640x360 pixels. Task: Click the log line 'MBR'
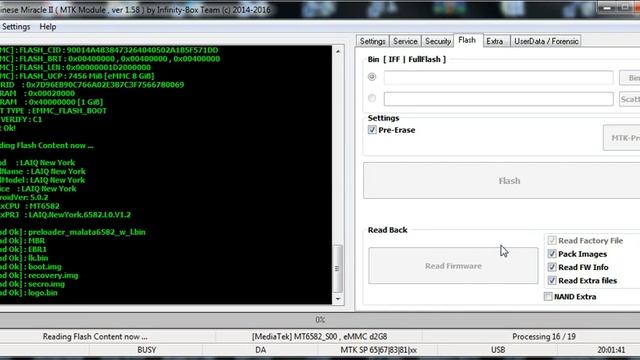pyautogui.click(x=37, y=241)
